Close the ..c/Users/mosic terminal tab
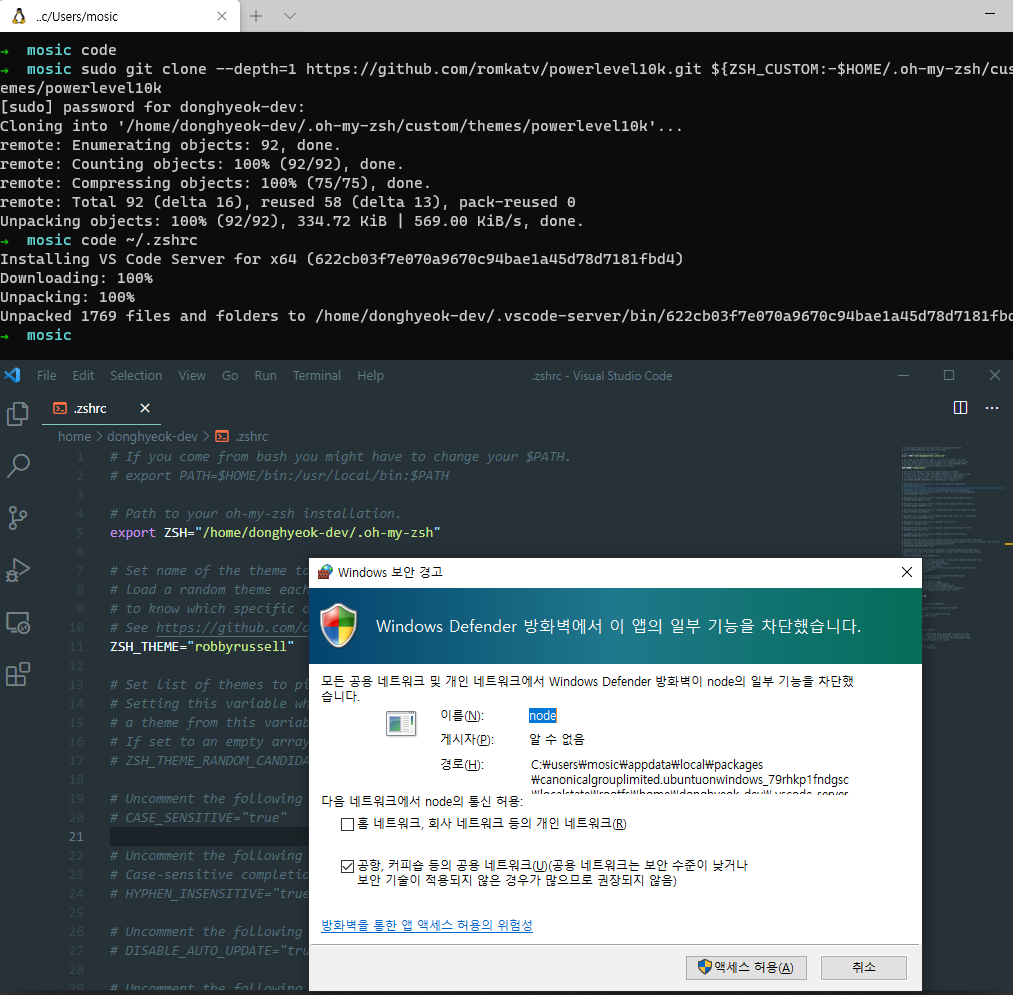 pyautogui.click(x=222, y=16)
